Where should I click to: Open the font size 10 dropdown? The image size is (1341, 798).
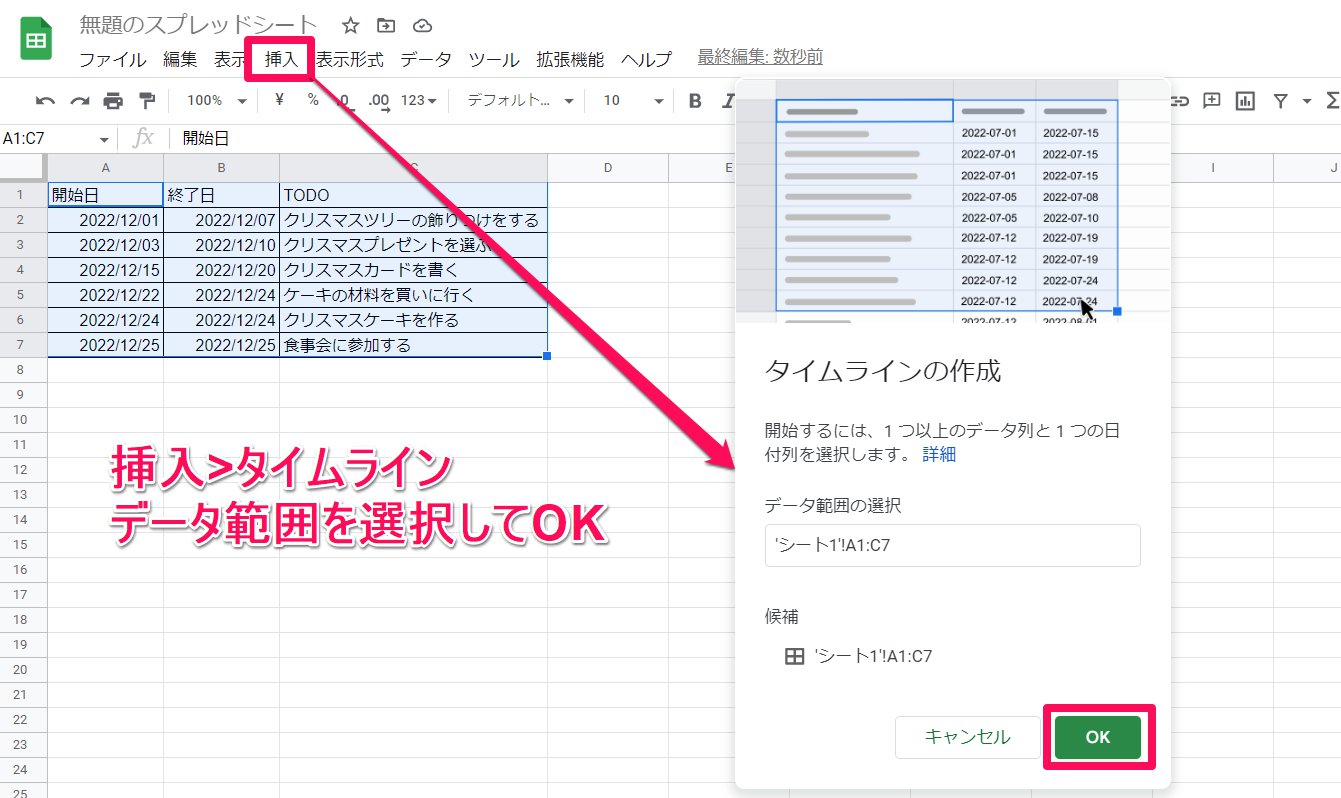click(x=634, y=100)
